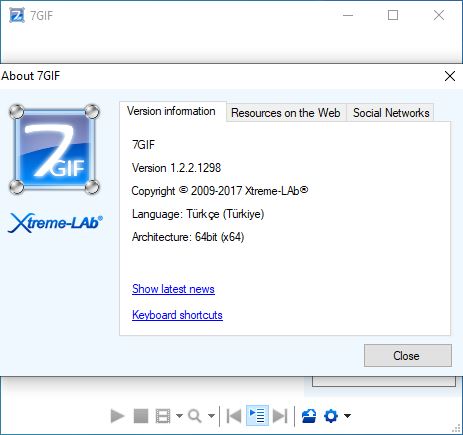Click the blue settings gear icon
Screen dimensions: 463x435
[x=331, y=416]
